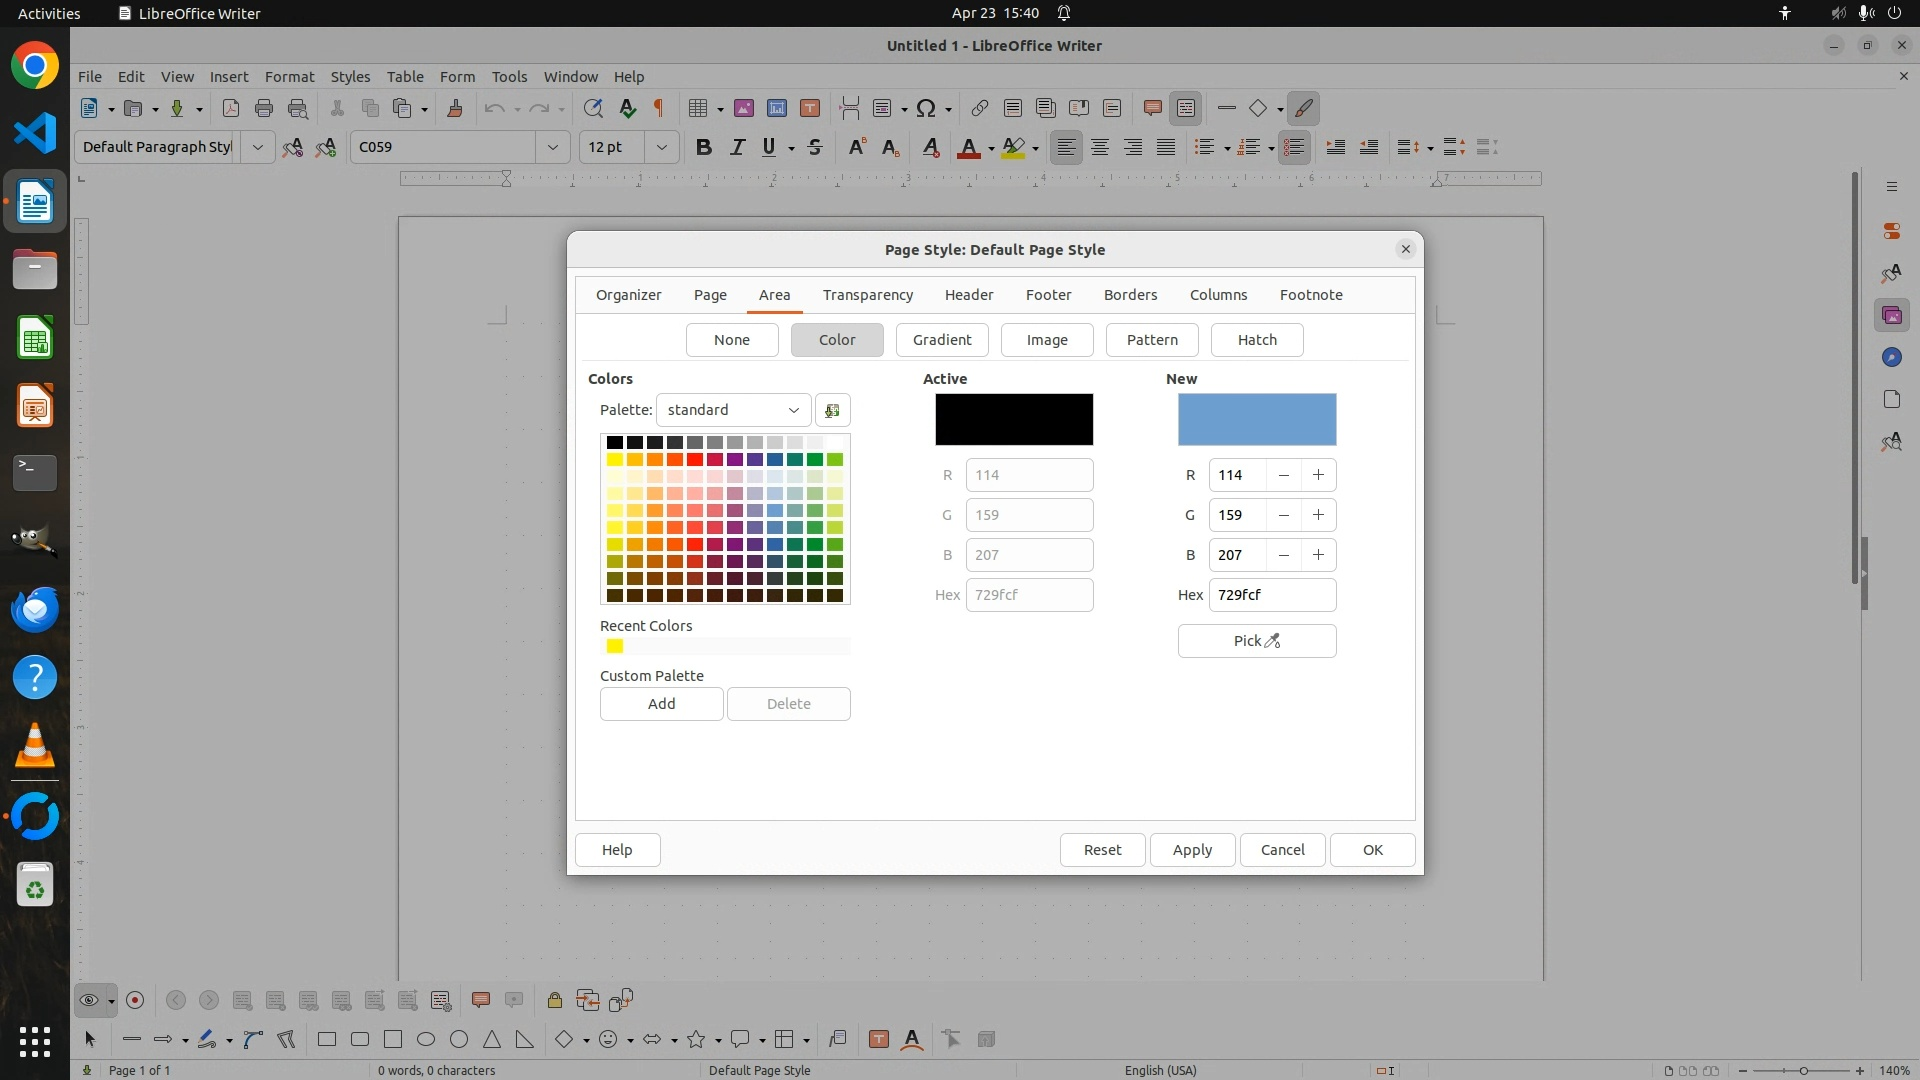1920x1080 pixels.
Task: Toggle Bold formatting
Action: 704,147
